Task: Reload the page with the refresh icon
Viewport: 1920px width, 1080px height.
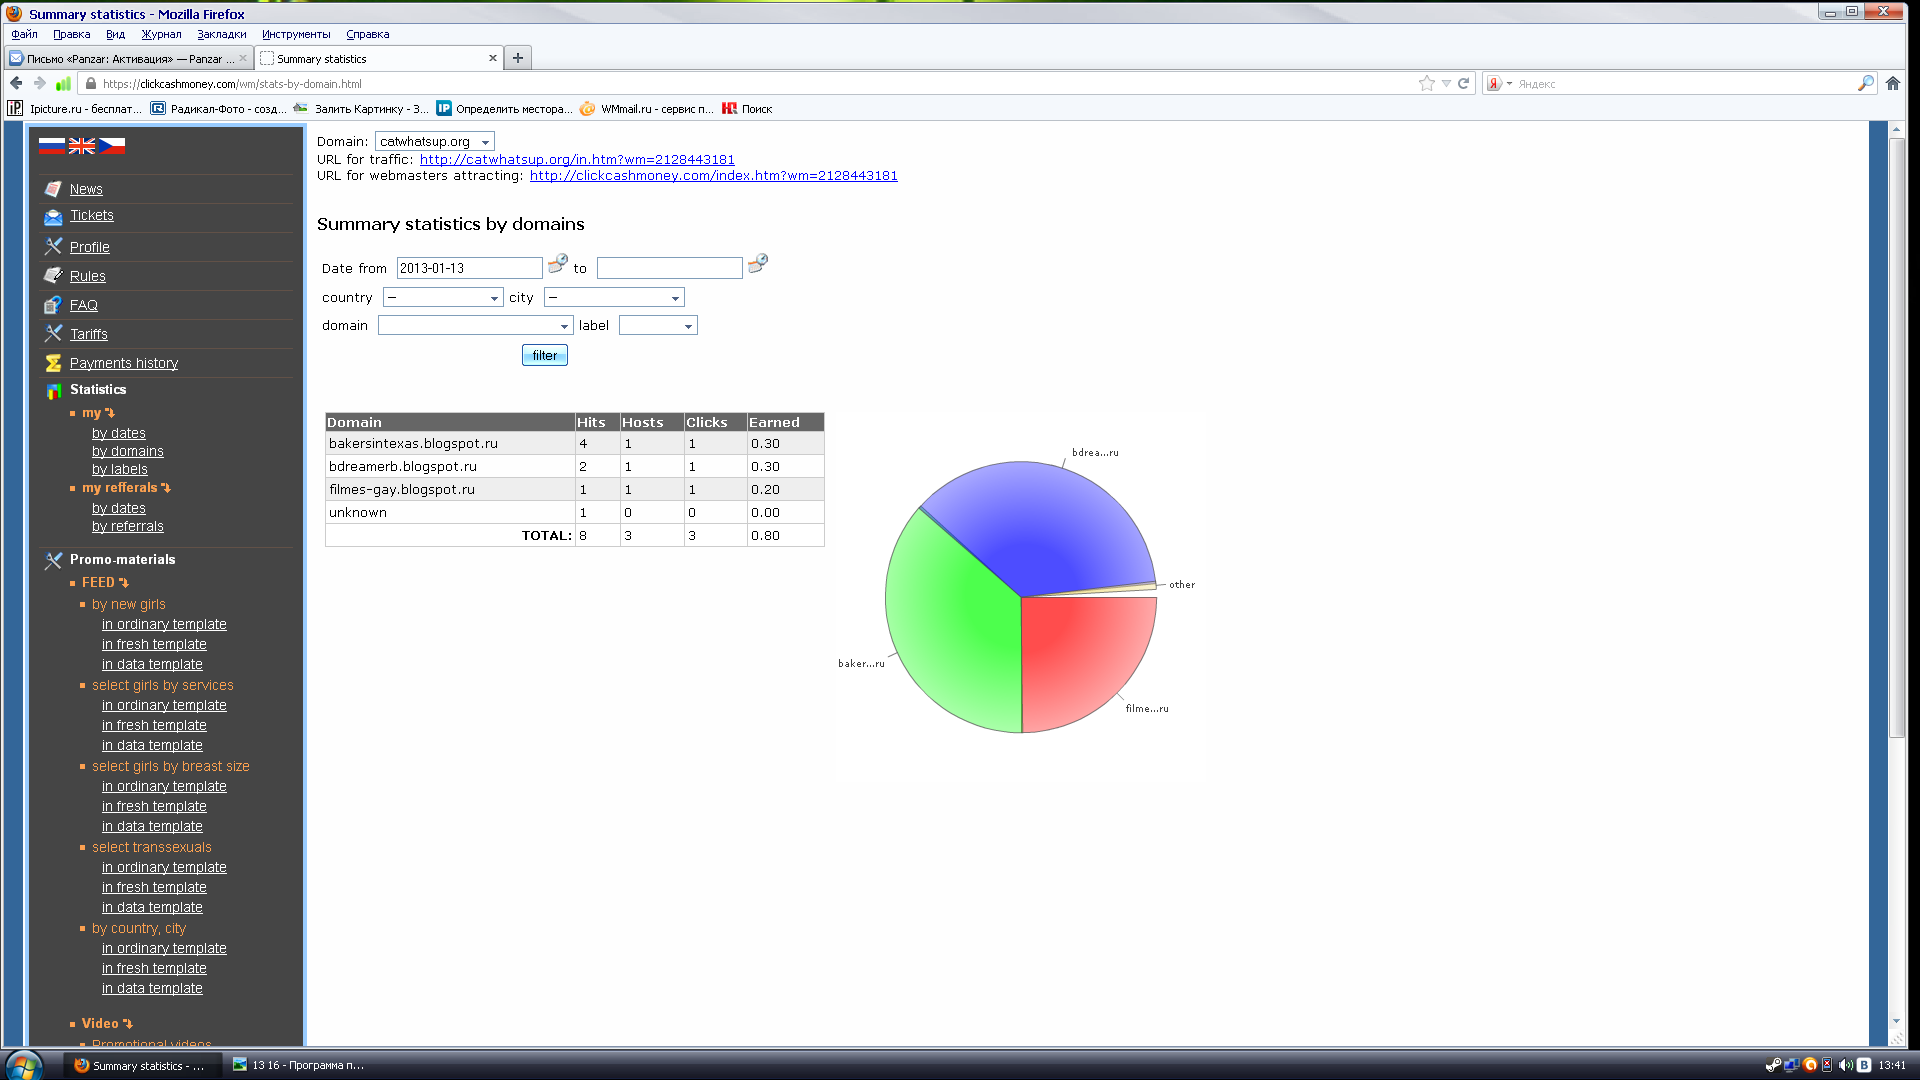Action: click(x=1463, y=84)
